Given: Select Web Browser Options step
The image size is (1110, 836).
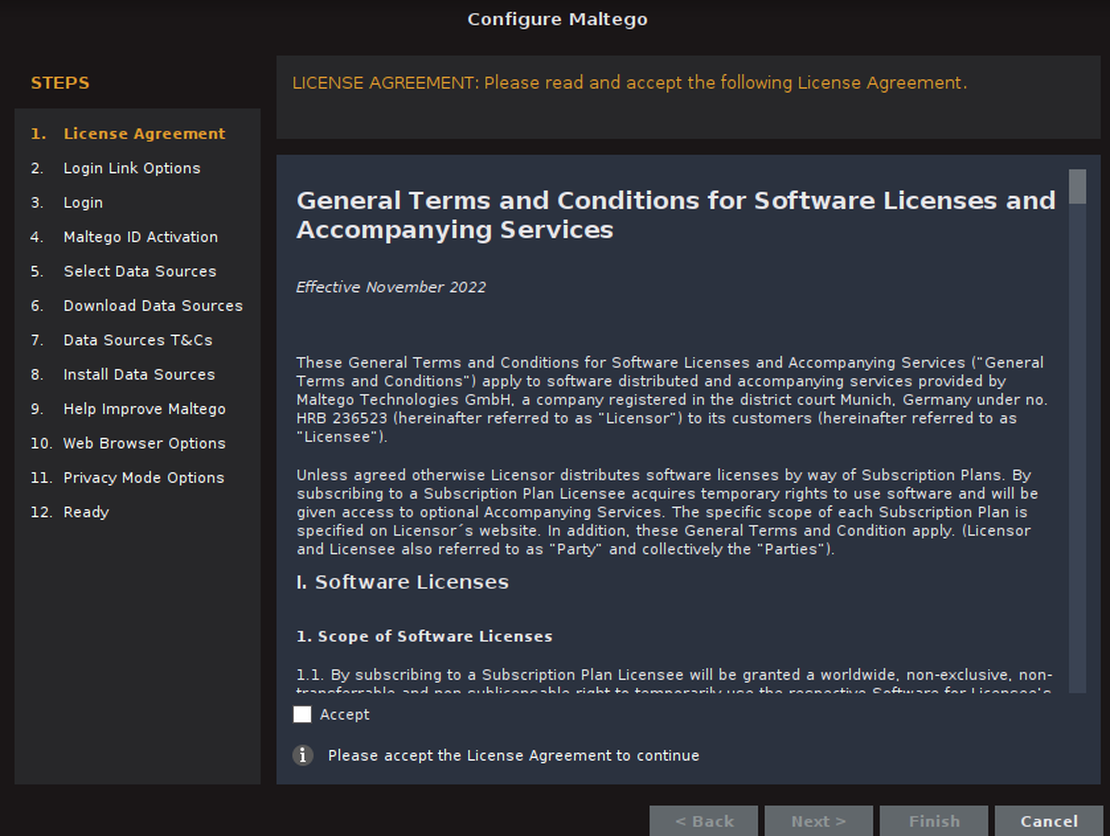Looking at the screenshot, I should pyautogui.click(x=144, y=443).
